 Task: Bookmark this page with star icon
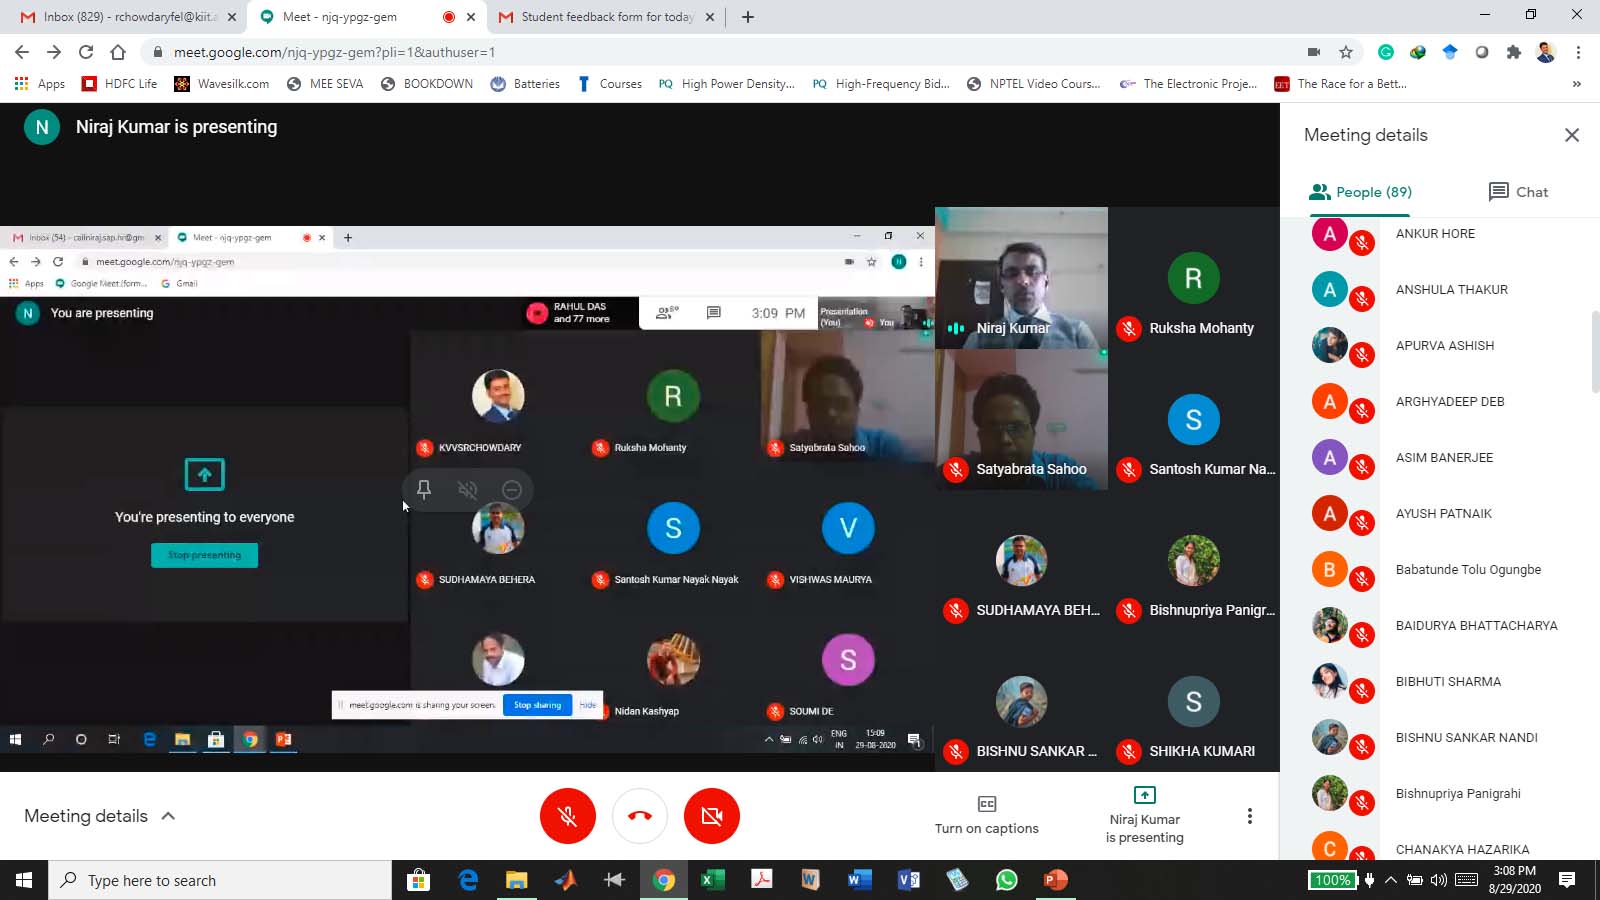tap(1346, 52)
